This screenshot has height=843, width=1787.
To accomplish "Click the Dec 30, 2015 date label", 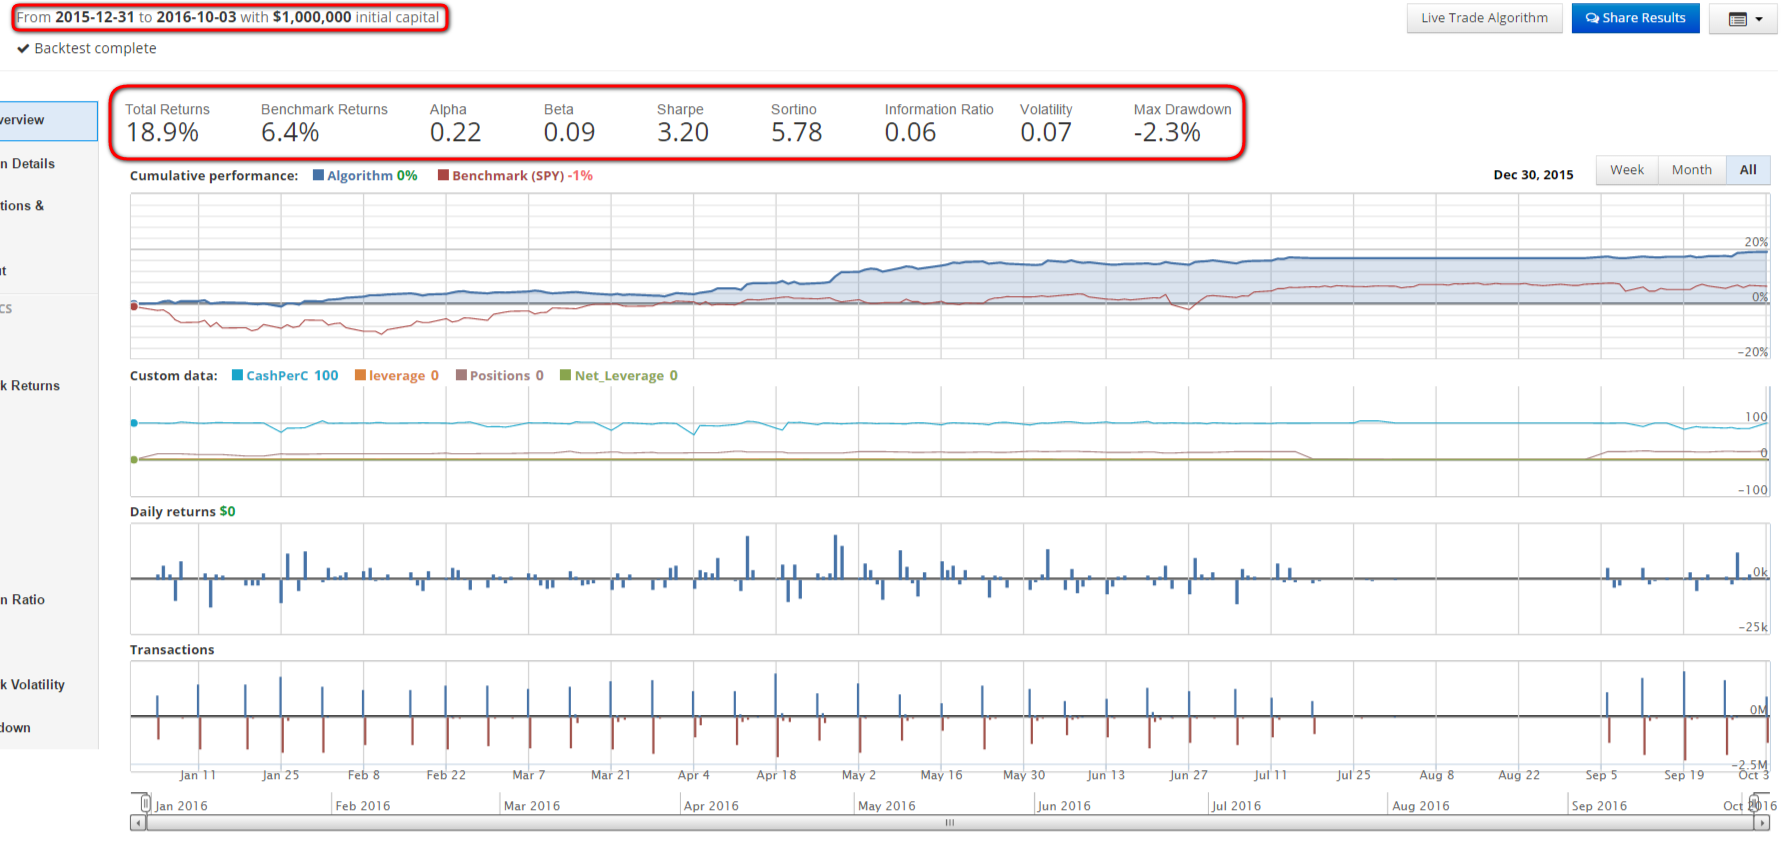I will 1533,175.
